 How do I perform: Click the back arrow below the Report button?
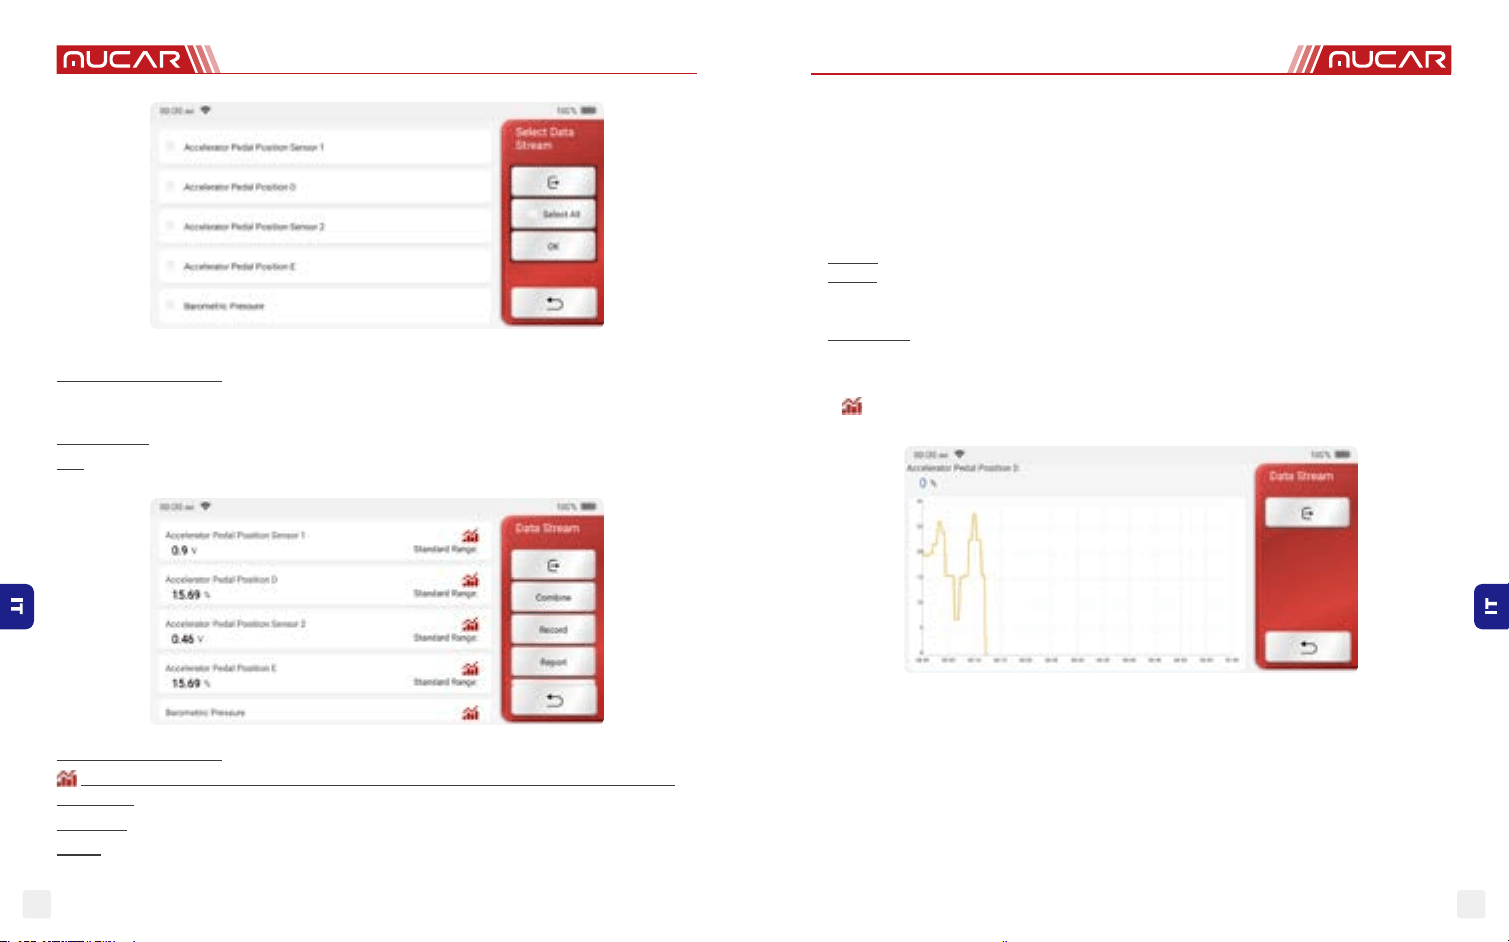coord(554,700)
